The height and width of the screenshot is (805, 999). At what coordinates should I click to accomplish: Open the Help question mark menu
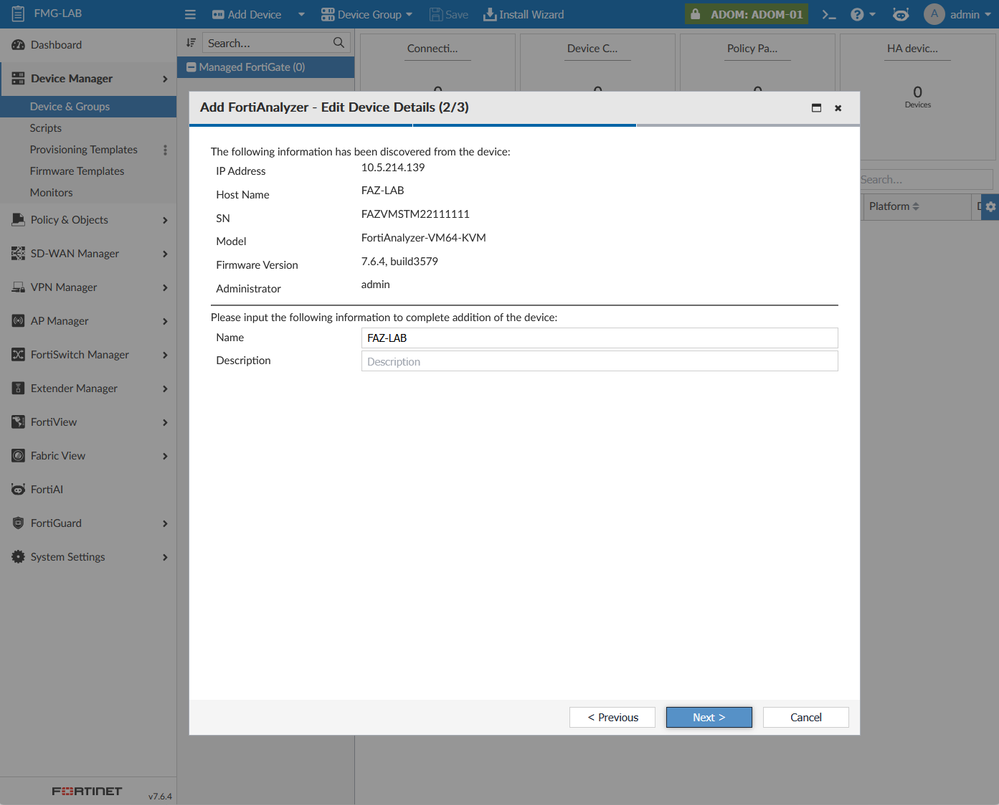tap(863, 14)
